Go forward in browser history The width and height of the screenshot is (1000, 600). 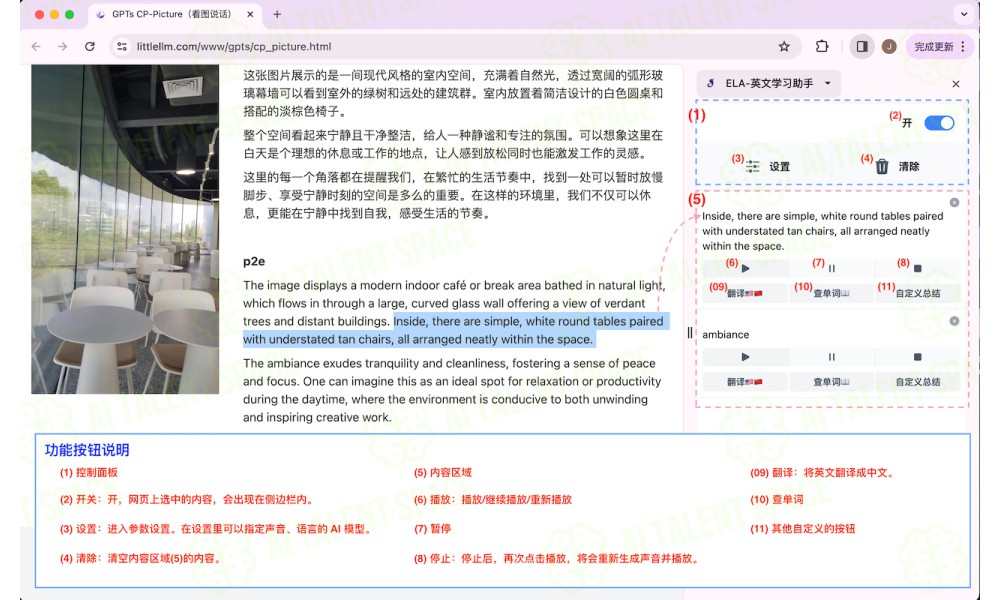tap(62, 47)
